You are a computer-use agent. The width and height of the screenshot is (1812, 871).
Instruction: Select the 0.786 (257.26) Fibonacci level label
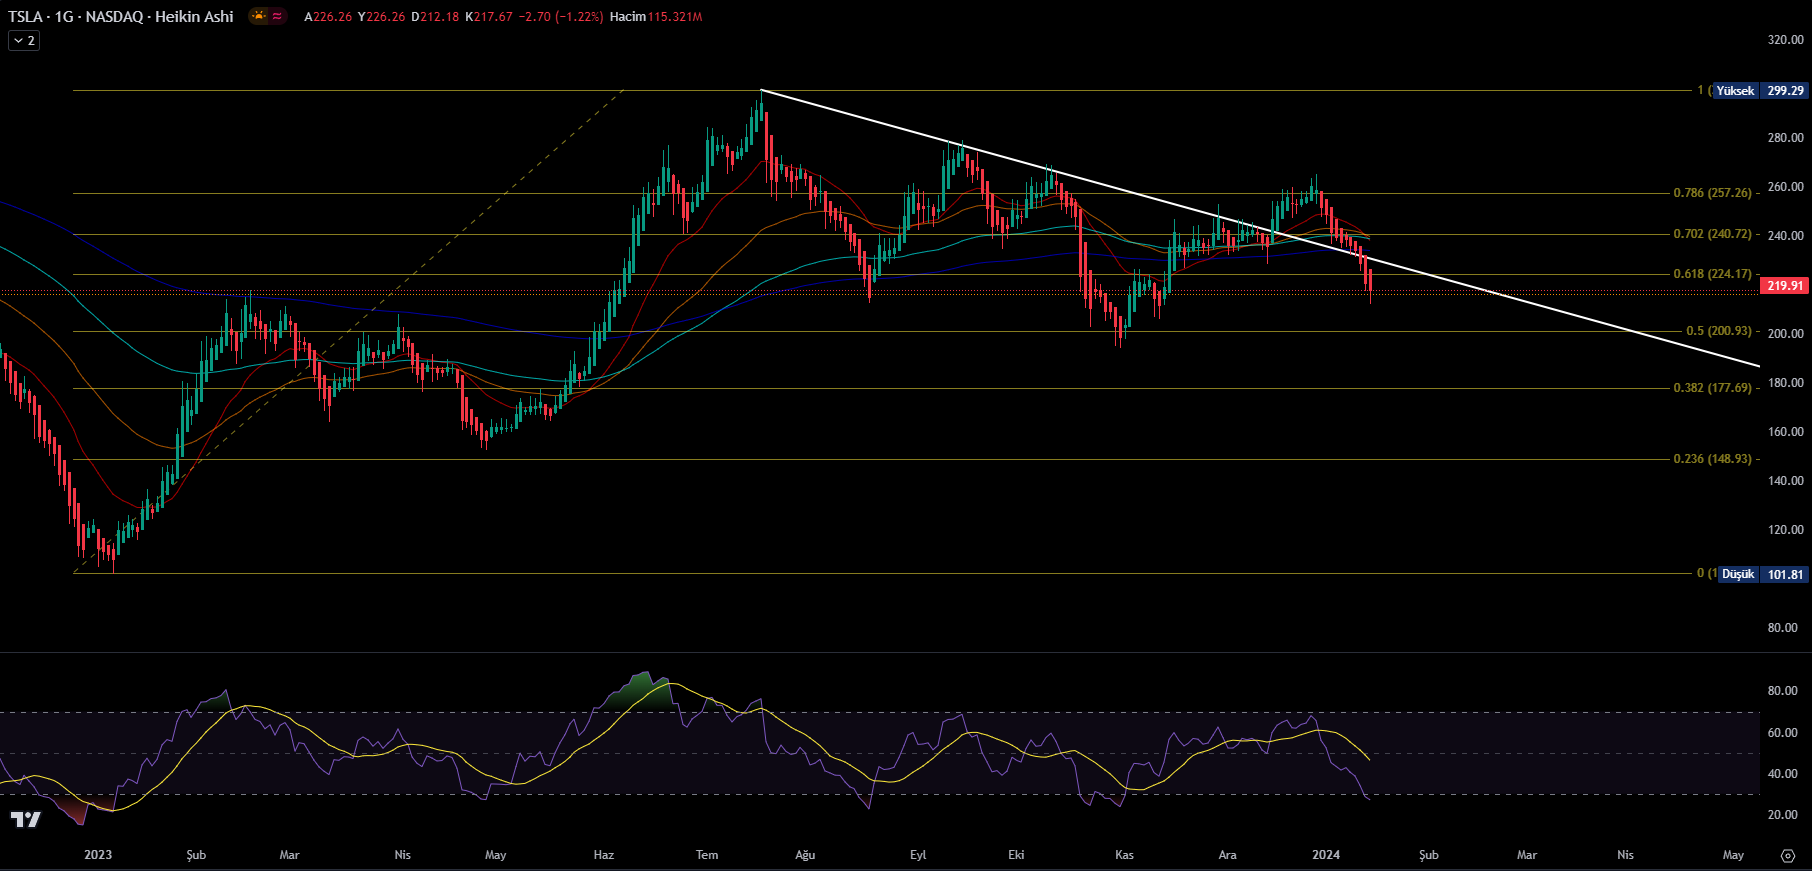click(x=1713, y=193)
